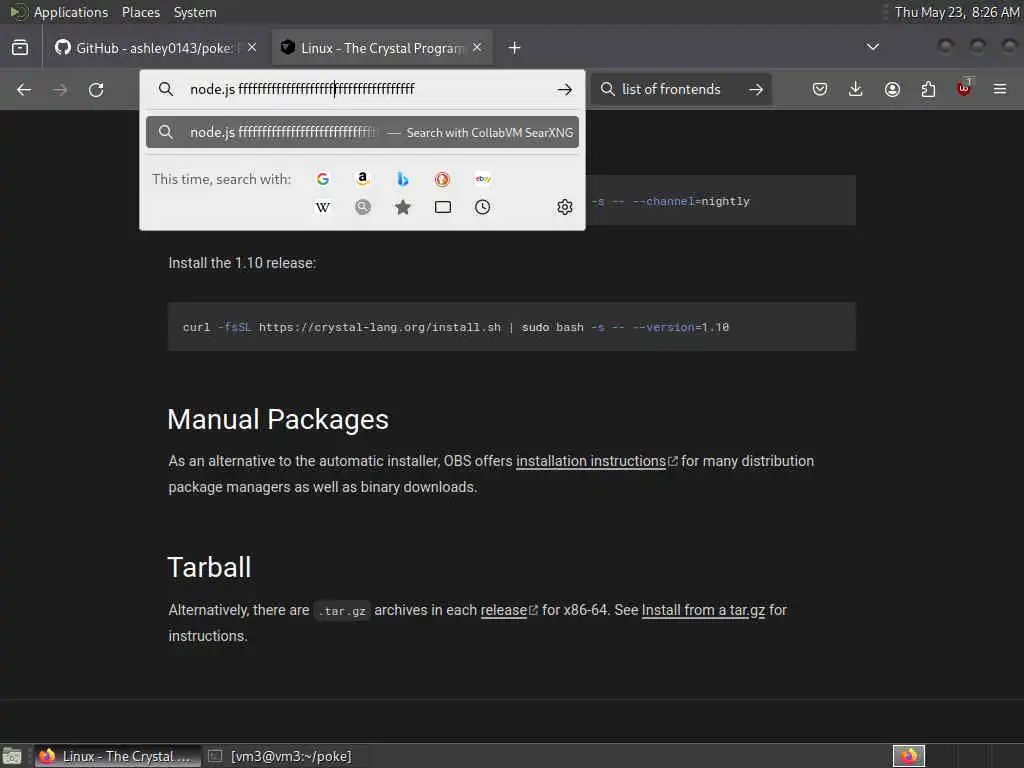Search this time with eBay
This screenshot has height=768, width=1024.
click(x=483, y=179)
